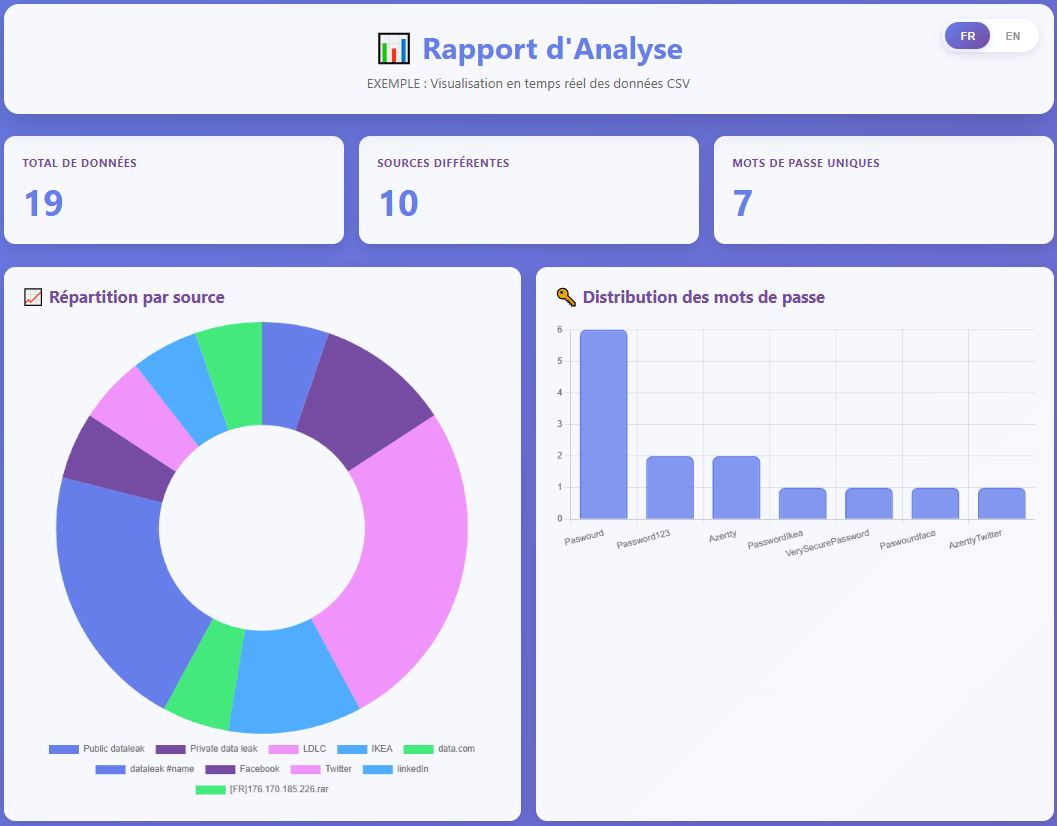The height and width of the screenshot is (826, 1057).
Task: Click the green data.com legend color swatch
Action: 418,749
